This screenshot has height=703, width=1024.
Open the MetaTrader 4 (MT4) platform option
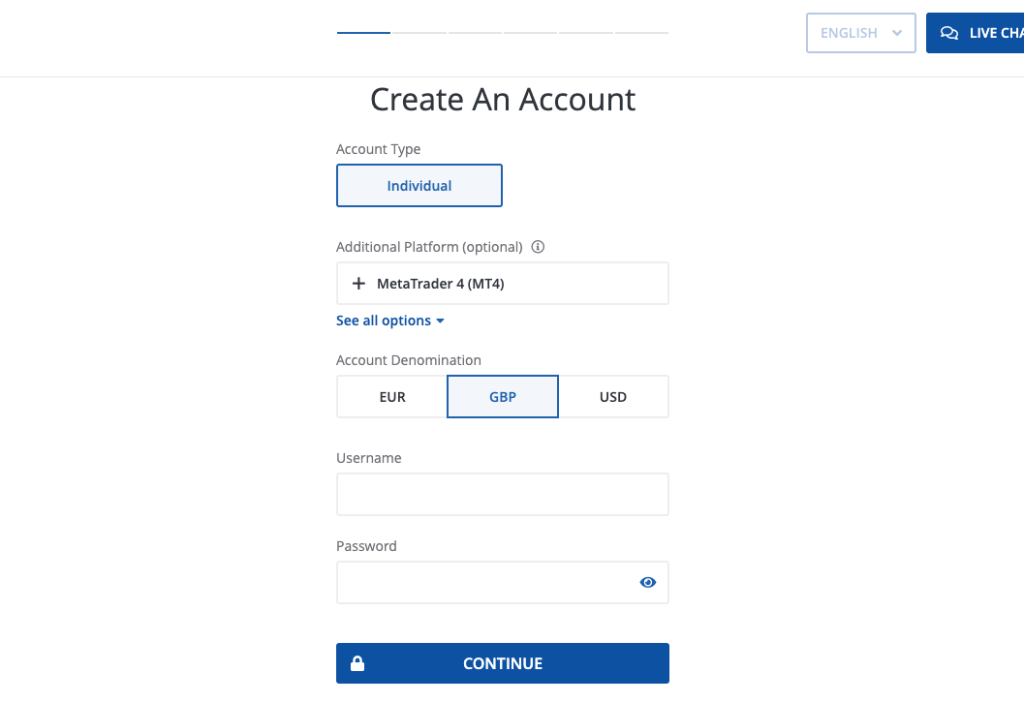point(502,283)
